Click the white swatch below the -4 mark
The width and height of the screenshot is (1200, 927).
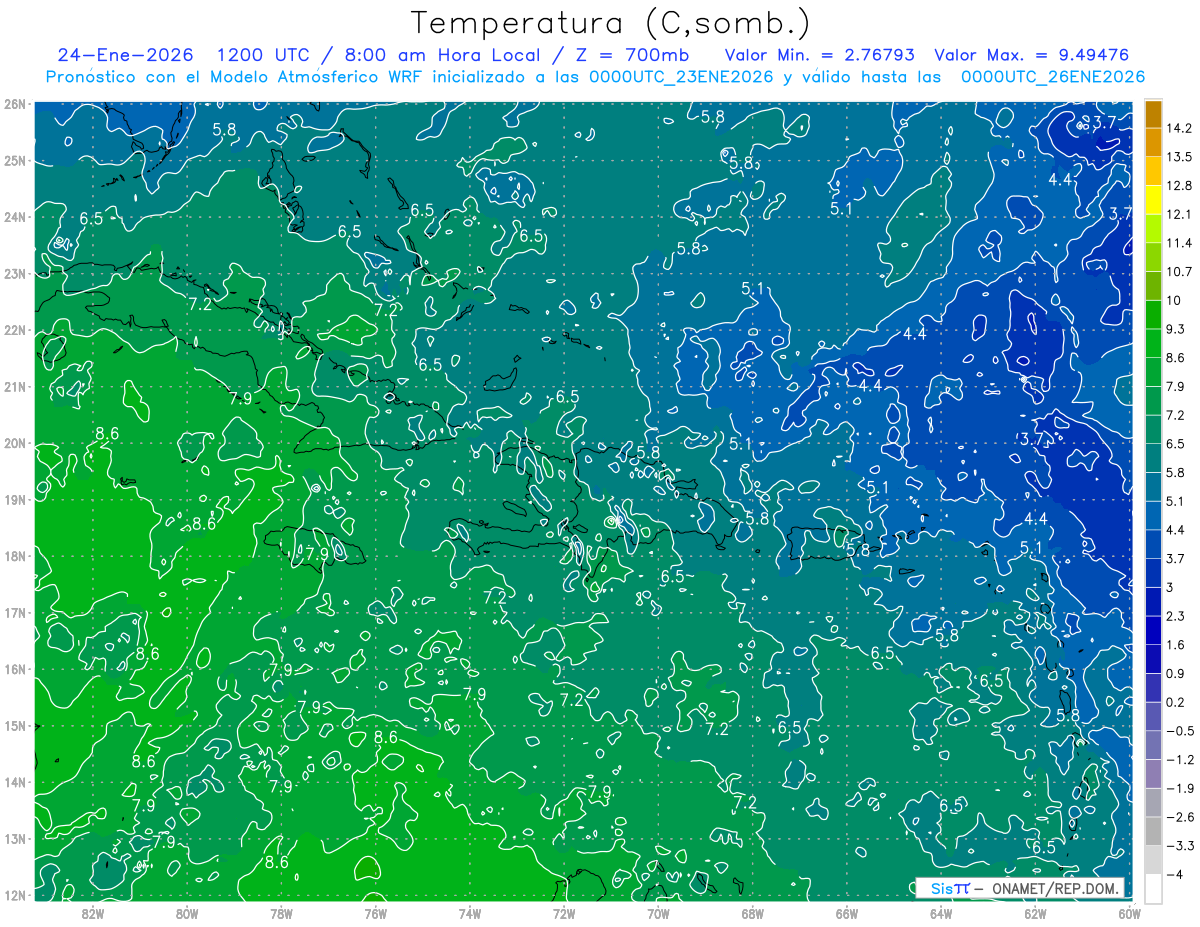click(x=1153, y=888)
